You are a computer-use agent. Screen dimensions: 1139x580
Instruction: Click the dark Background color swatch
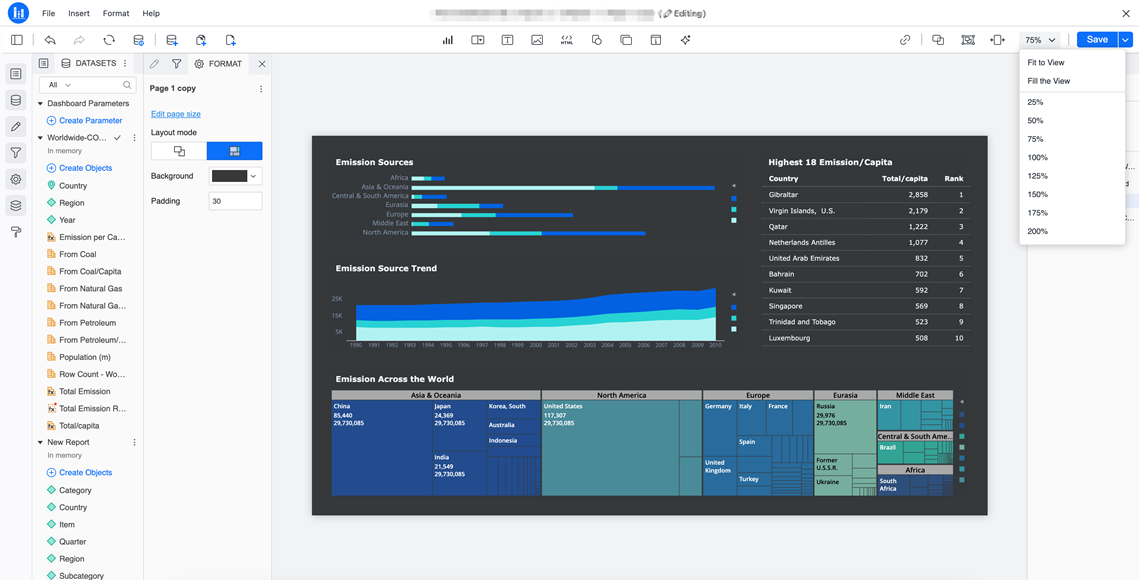(229, 176)
